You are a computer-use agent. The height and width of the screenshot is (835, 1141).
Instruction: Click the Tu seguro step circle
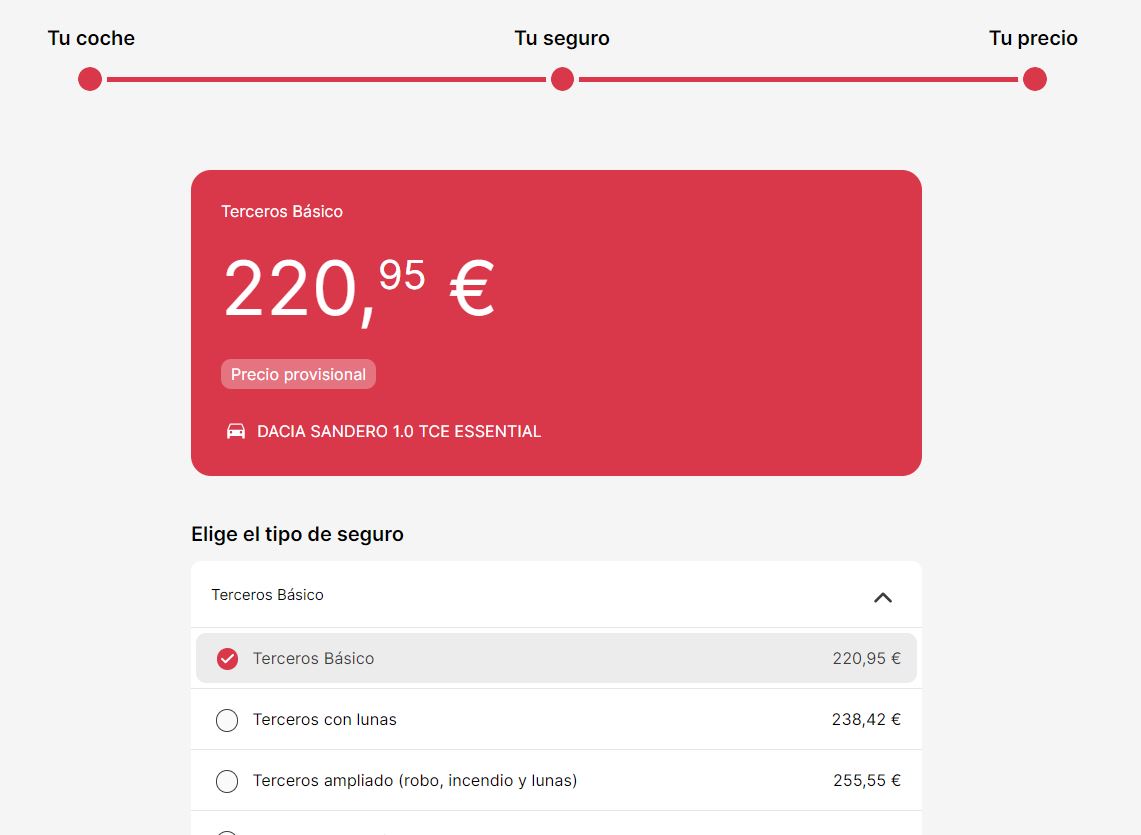click(562, 79)
